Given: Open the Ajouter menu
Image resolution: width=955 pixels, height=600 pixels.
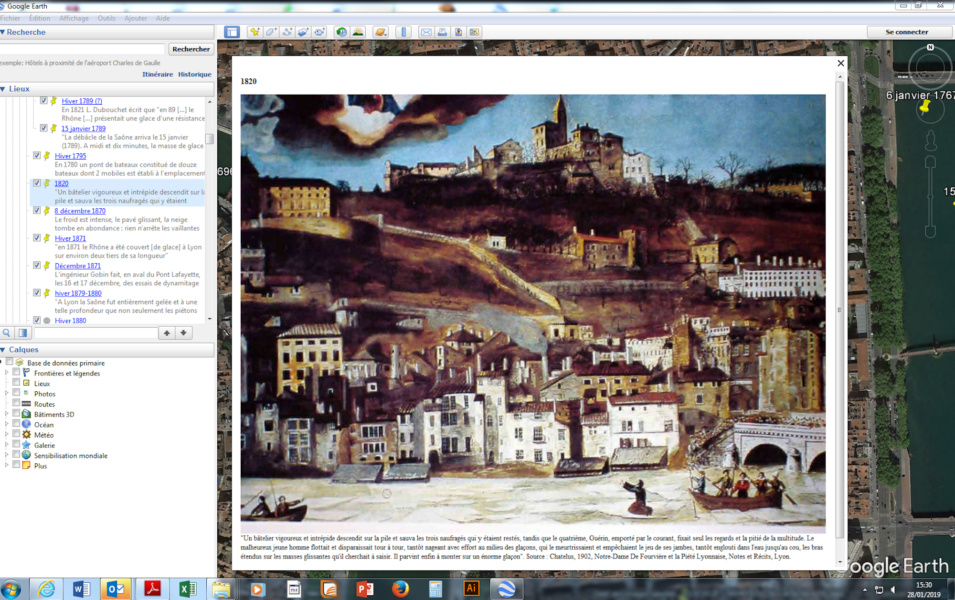Looking at the screenshot, I should (x=136, y=18).
